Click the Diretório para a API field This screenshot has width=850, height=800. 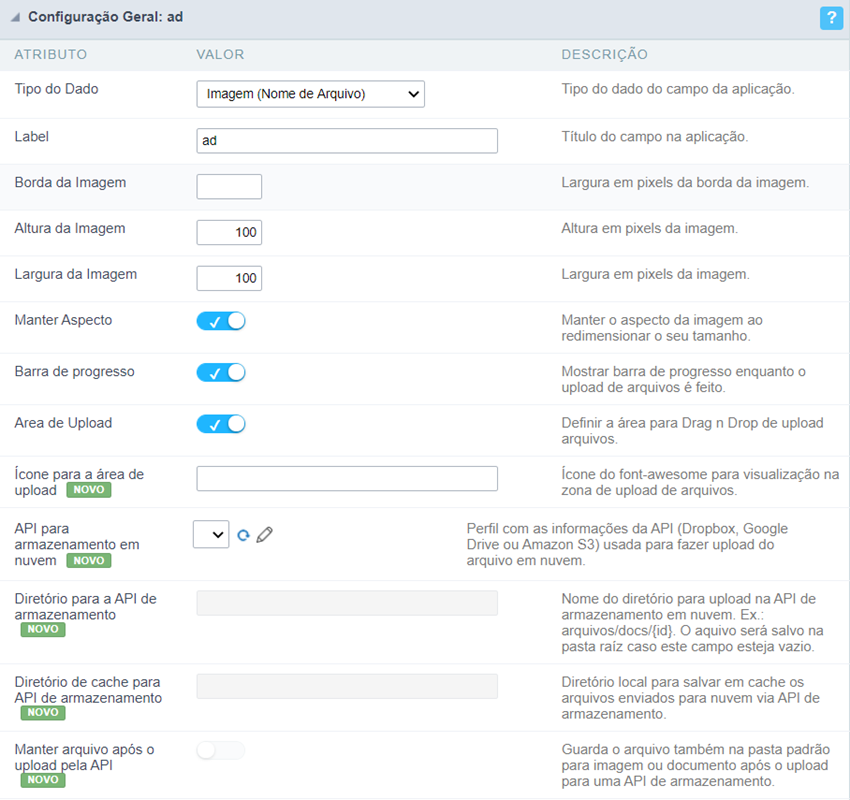tap(347, 602)
